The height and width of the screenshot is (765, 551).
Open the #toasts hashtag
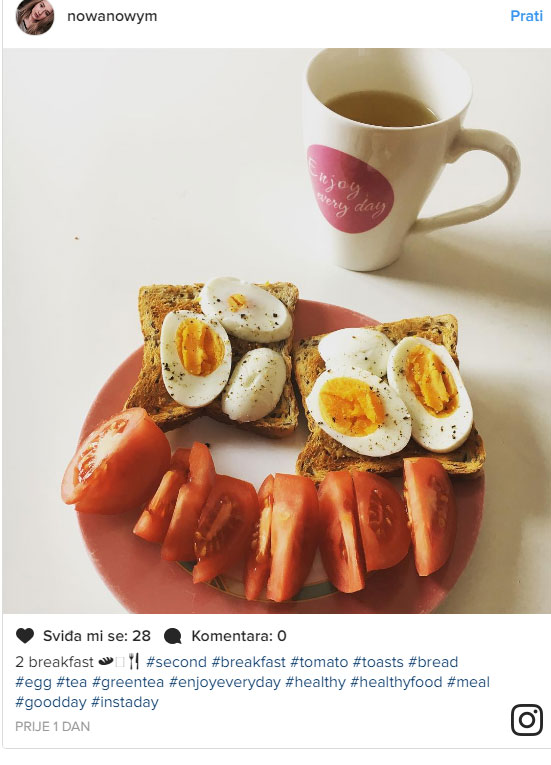point(378,662)
